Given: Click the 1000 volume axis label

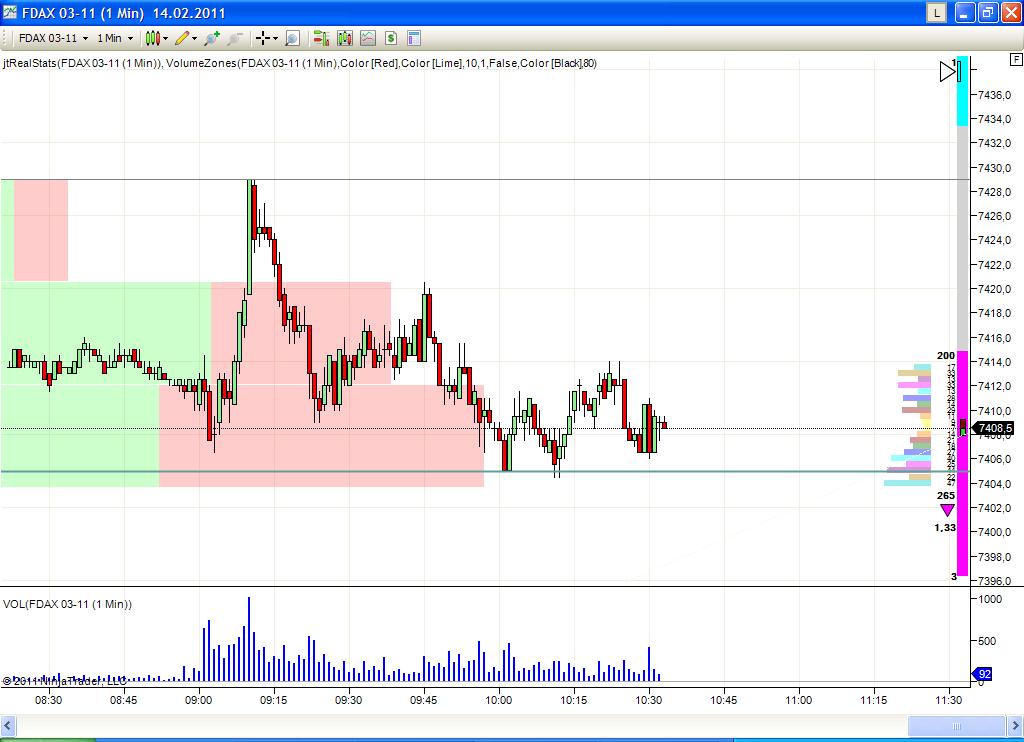Looking at the screenshot, I should pyautogui.click(x=990, y=599).
